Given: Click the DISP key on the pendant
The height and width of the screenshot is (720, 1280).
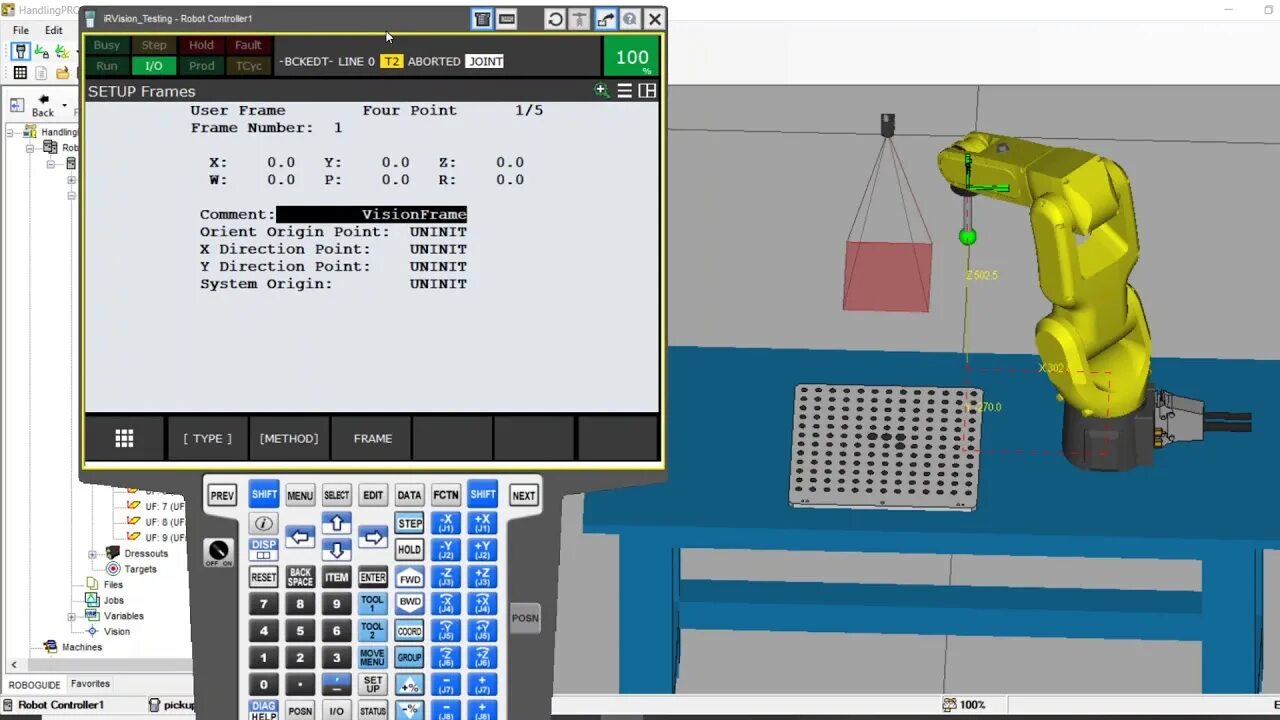Looking at the screenshot, I should [x=263, y=550].
